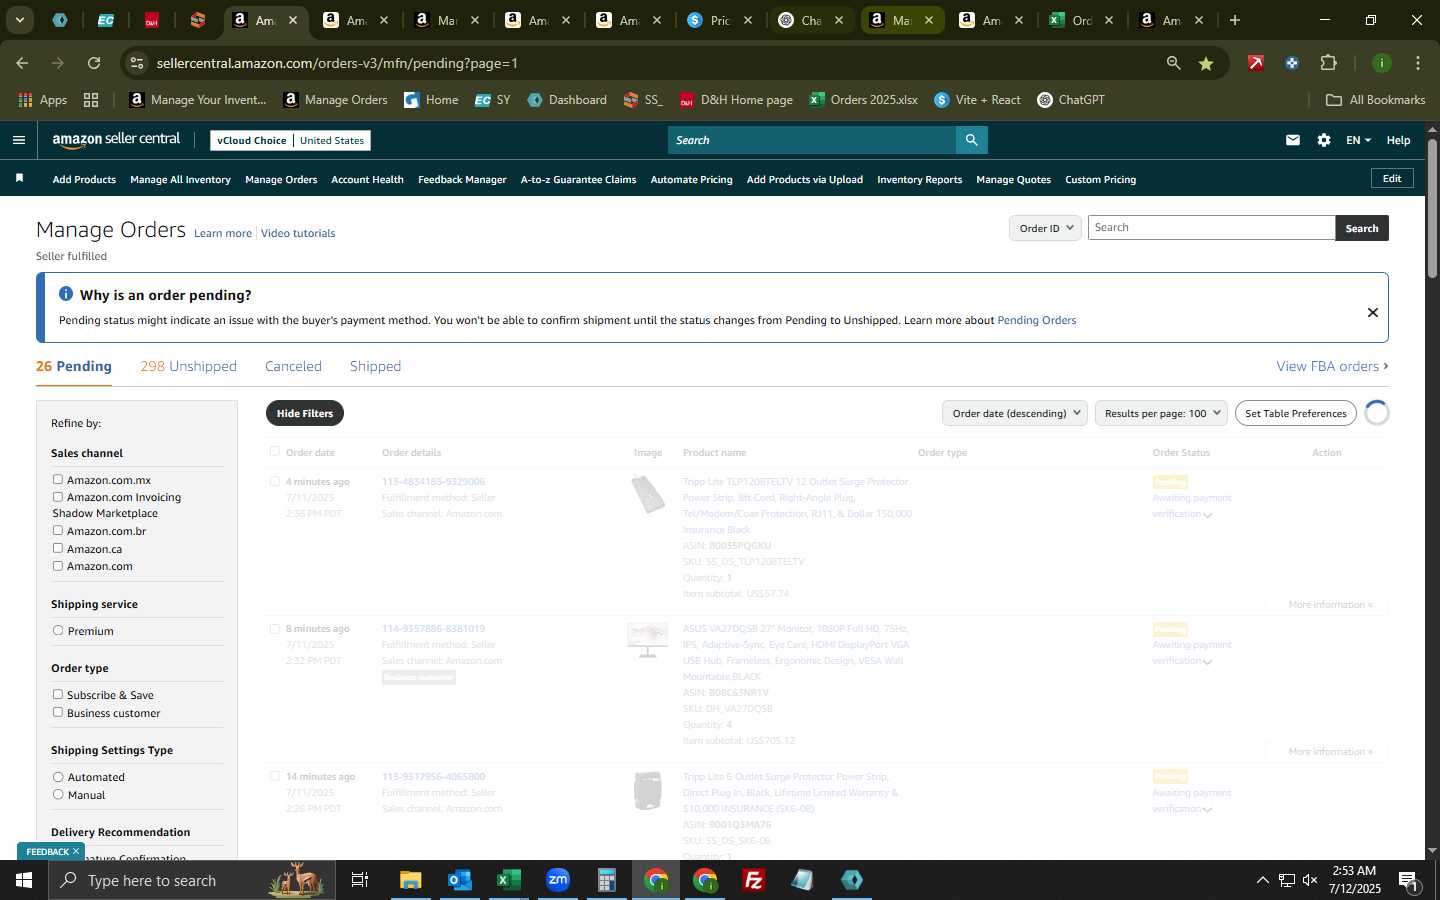The image size is (1440, 900).
Task: Check the Amazon.com sales channel
Action: 58,566
